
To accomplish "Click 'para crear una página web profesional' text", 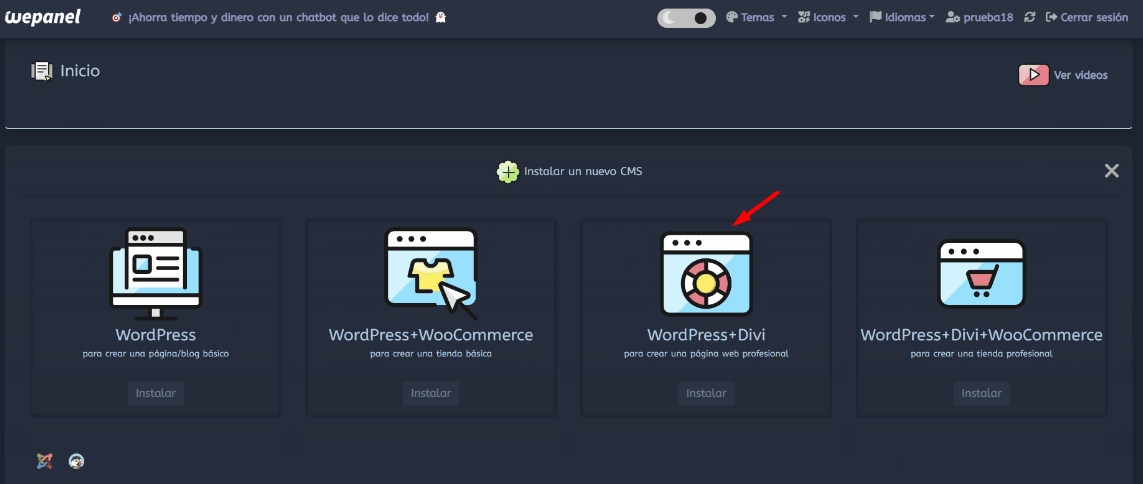I will pos(706,354).
